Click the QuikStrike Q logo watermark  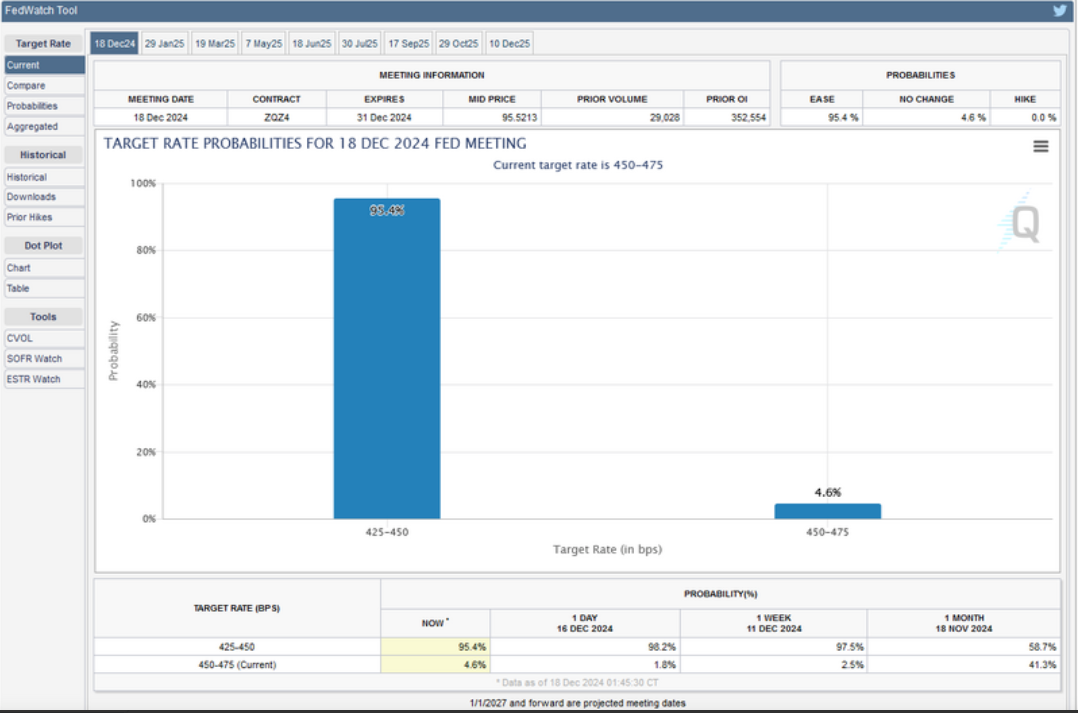click(1024, 224)
